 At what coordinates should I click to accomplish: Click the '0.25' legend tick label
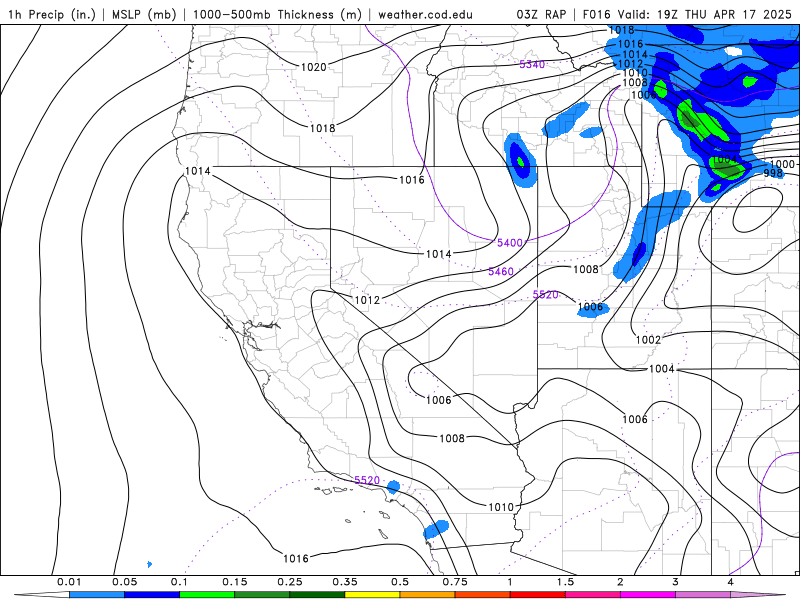(x=290, y=582)
